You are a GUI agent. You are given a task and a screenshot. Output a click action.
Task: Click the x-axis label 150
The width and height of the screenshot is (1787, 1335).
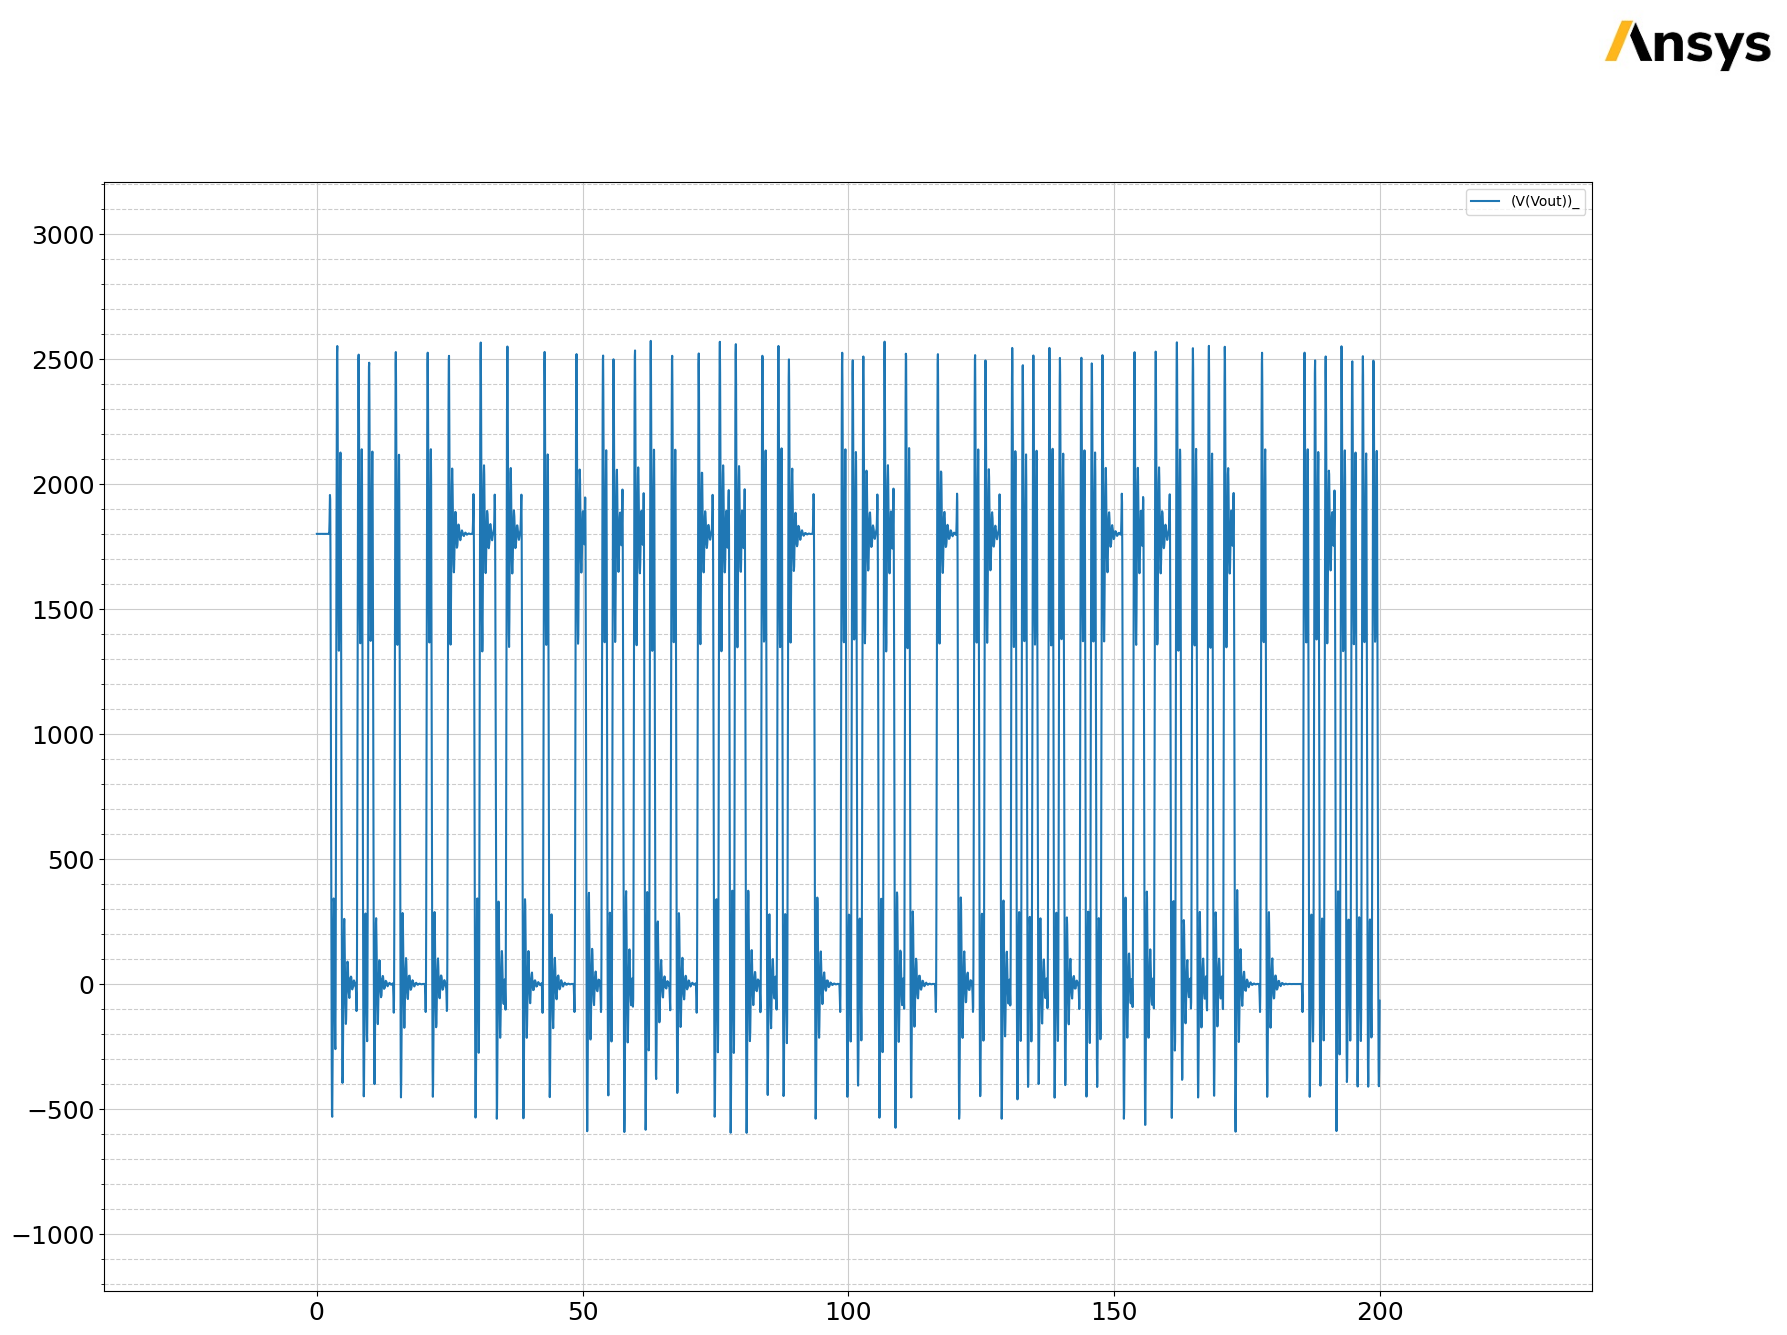coord(1114,1312)
